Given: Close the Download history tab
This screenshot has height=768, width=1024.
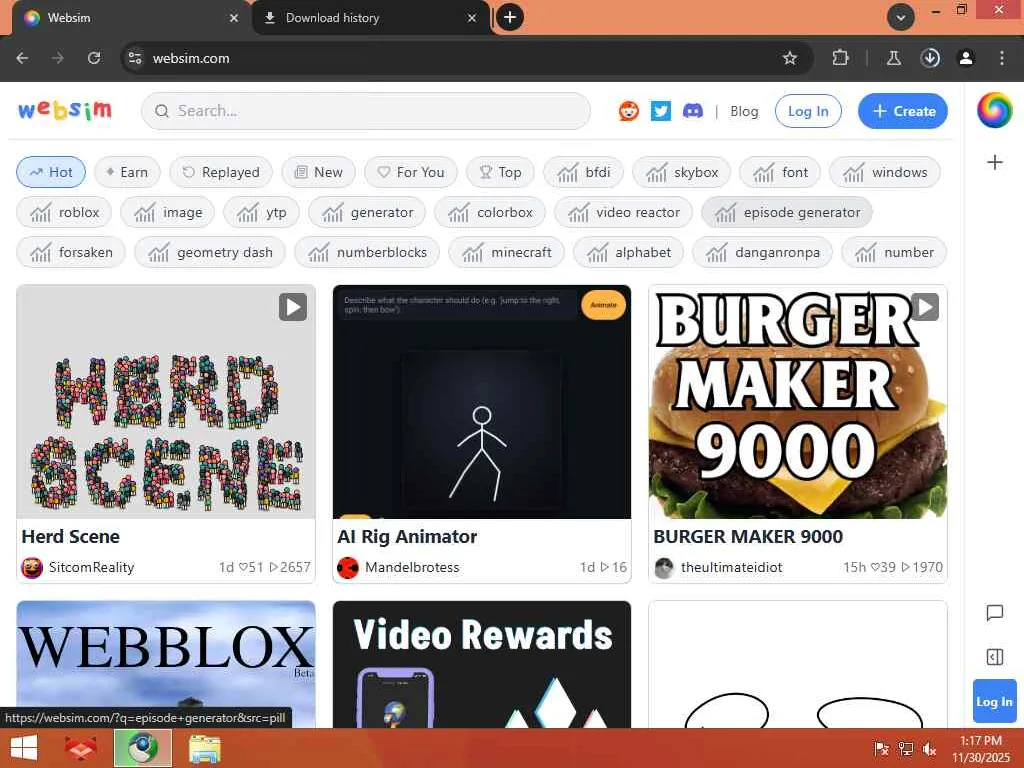Looking at the screenshot, I should pyautogui.click(x=472, y=18).
